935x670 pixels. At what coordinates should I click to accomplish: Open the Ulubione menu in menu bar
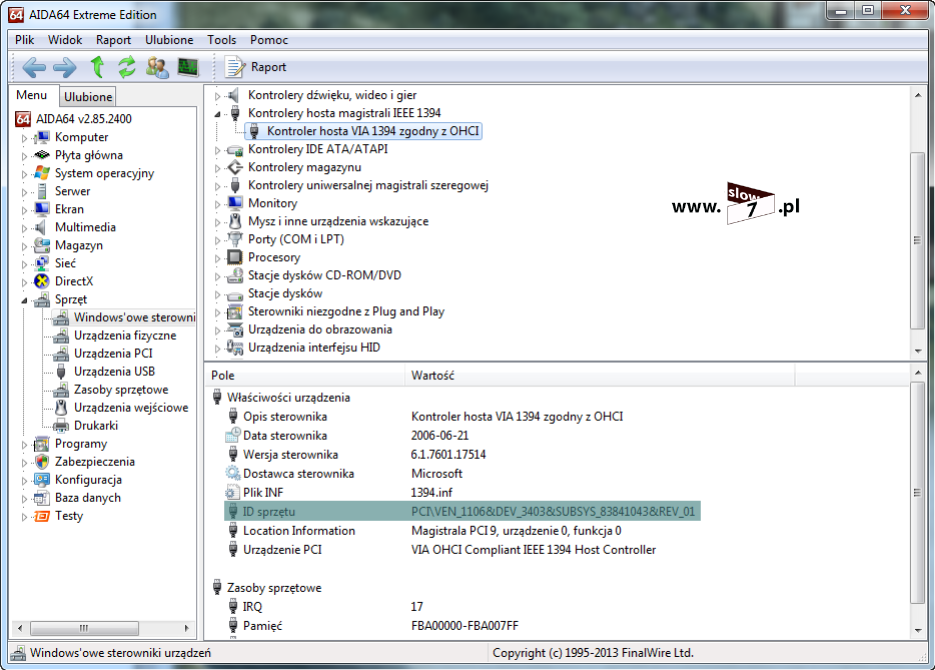click(x=169, y=40)
